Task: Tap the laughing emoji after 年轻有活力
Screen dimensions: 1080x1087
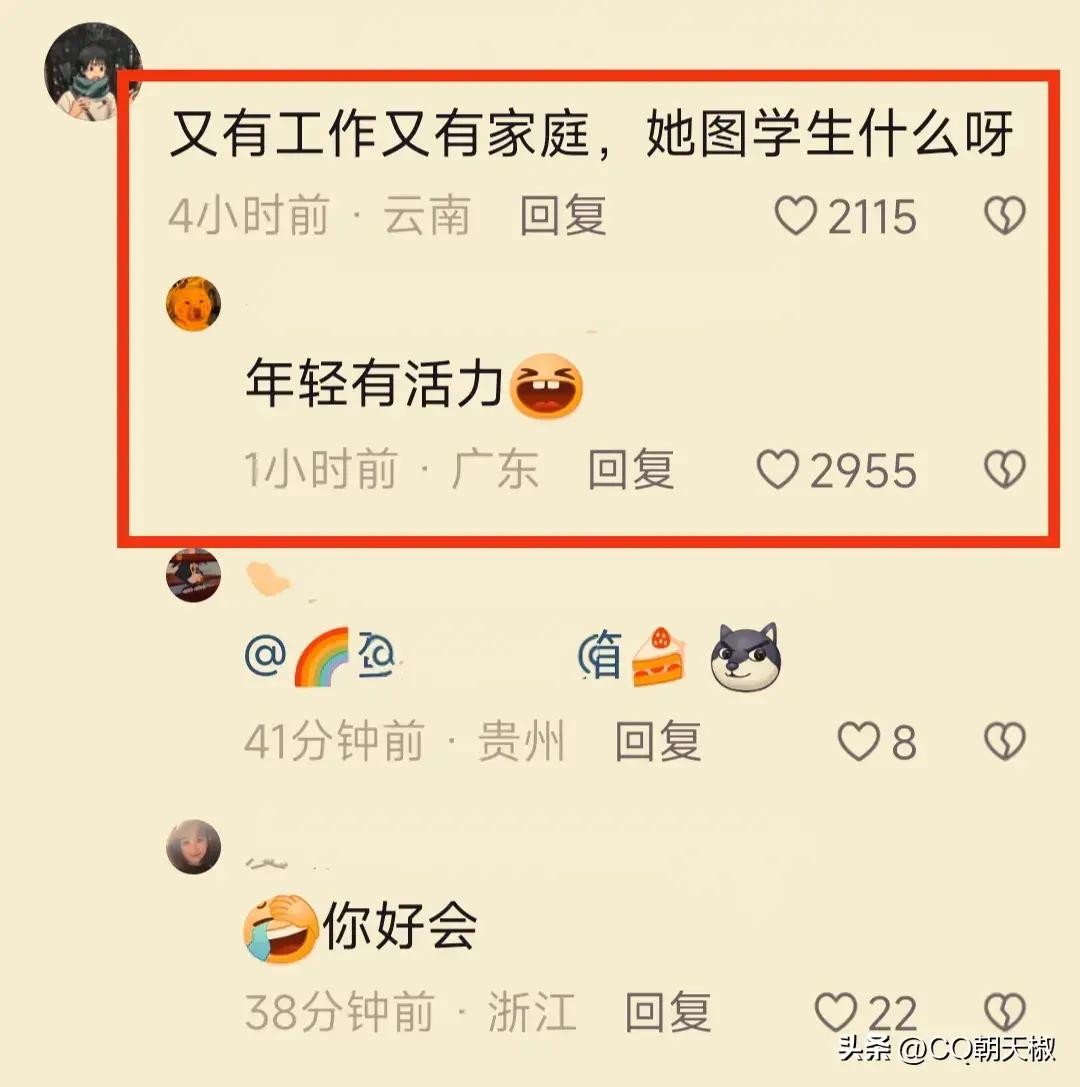Action: (546, 385)
